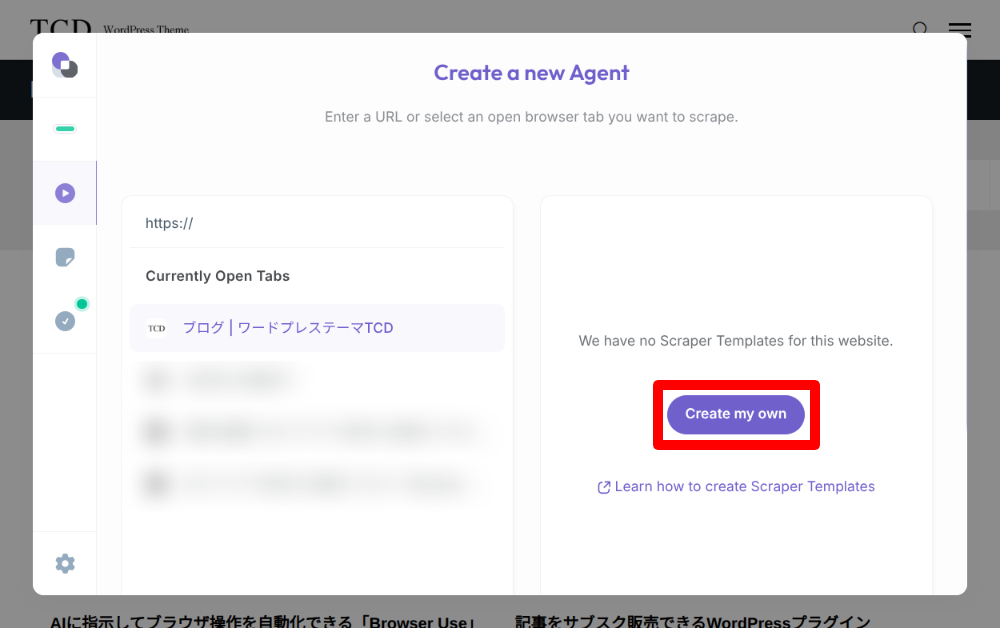Click the search magnifier in the TCD header
The height and width of the screenshot is (628, 1000).
(920, 29)
